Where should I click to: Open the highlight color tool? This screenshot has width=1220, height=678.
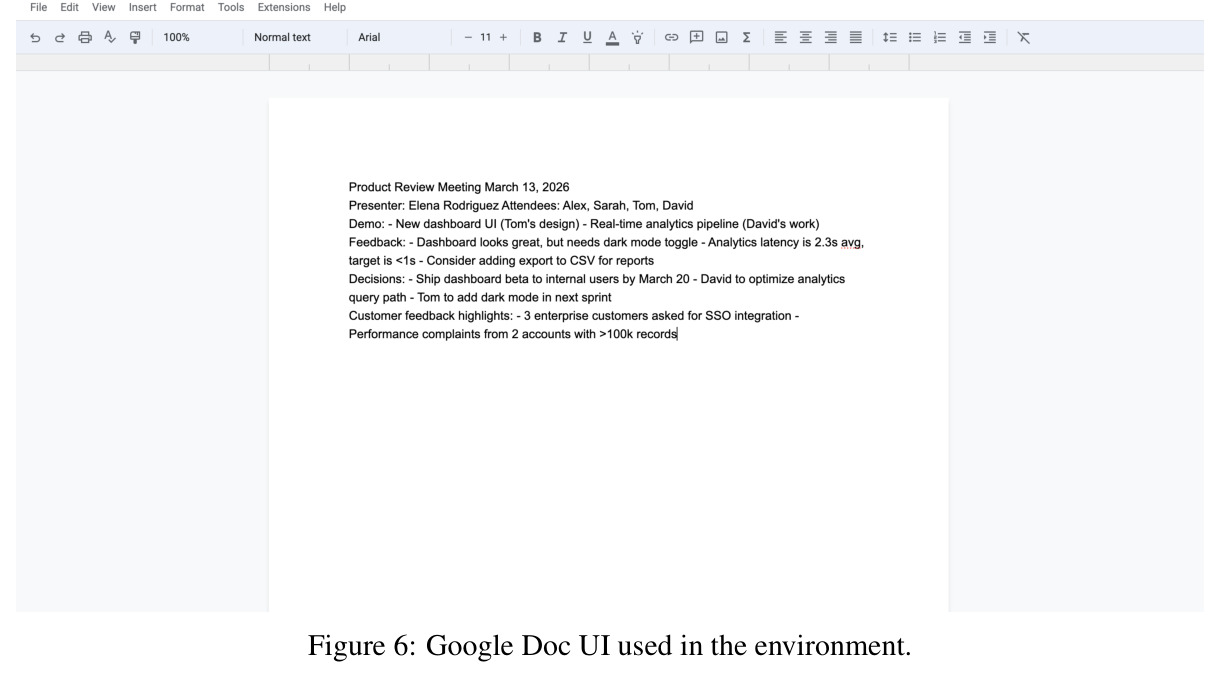point(637,37)
